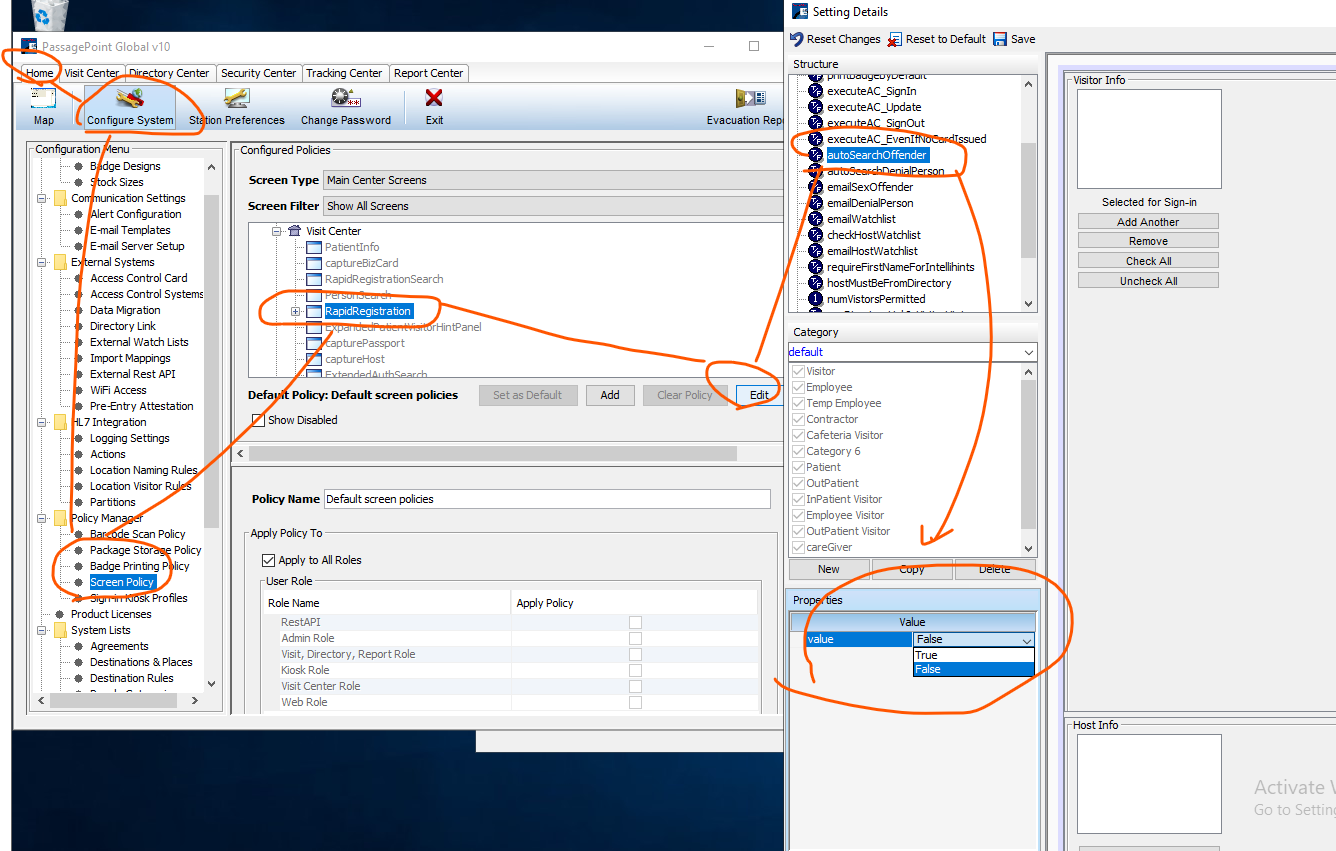Select the captureBizCard screen node

coord(361,263)
